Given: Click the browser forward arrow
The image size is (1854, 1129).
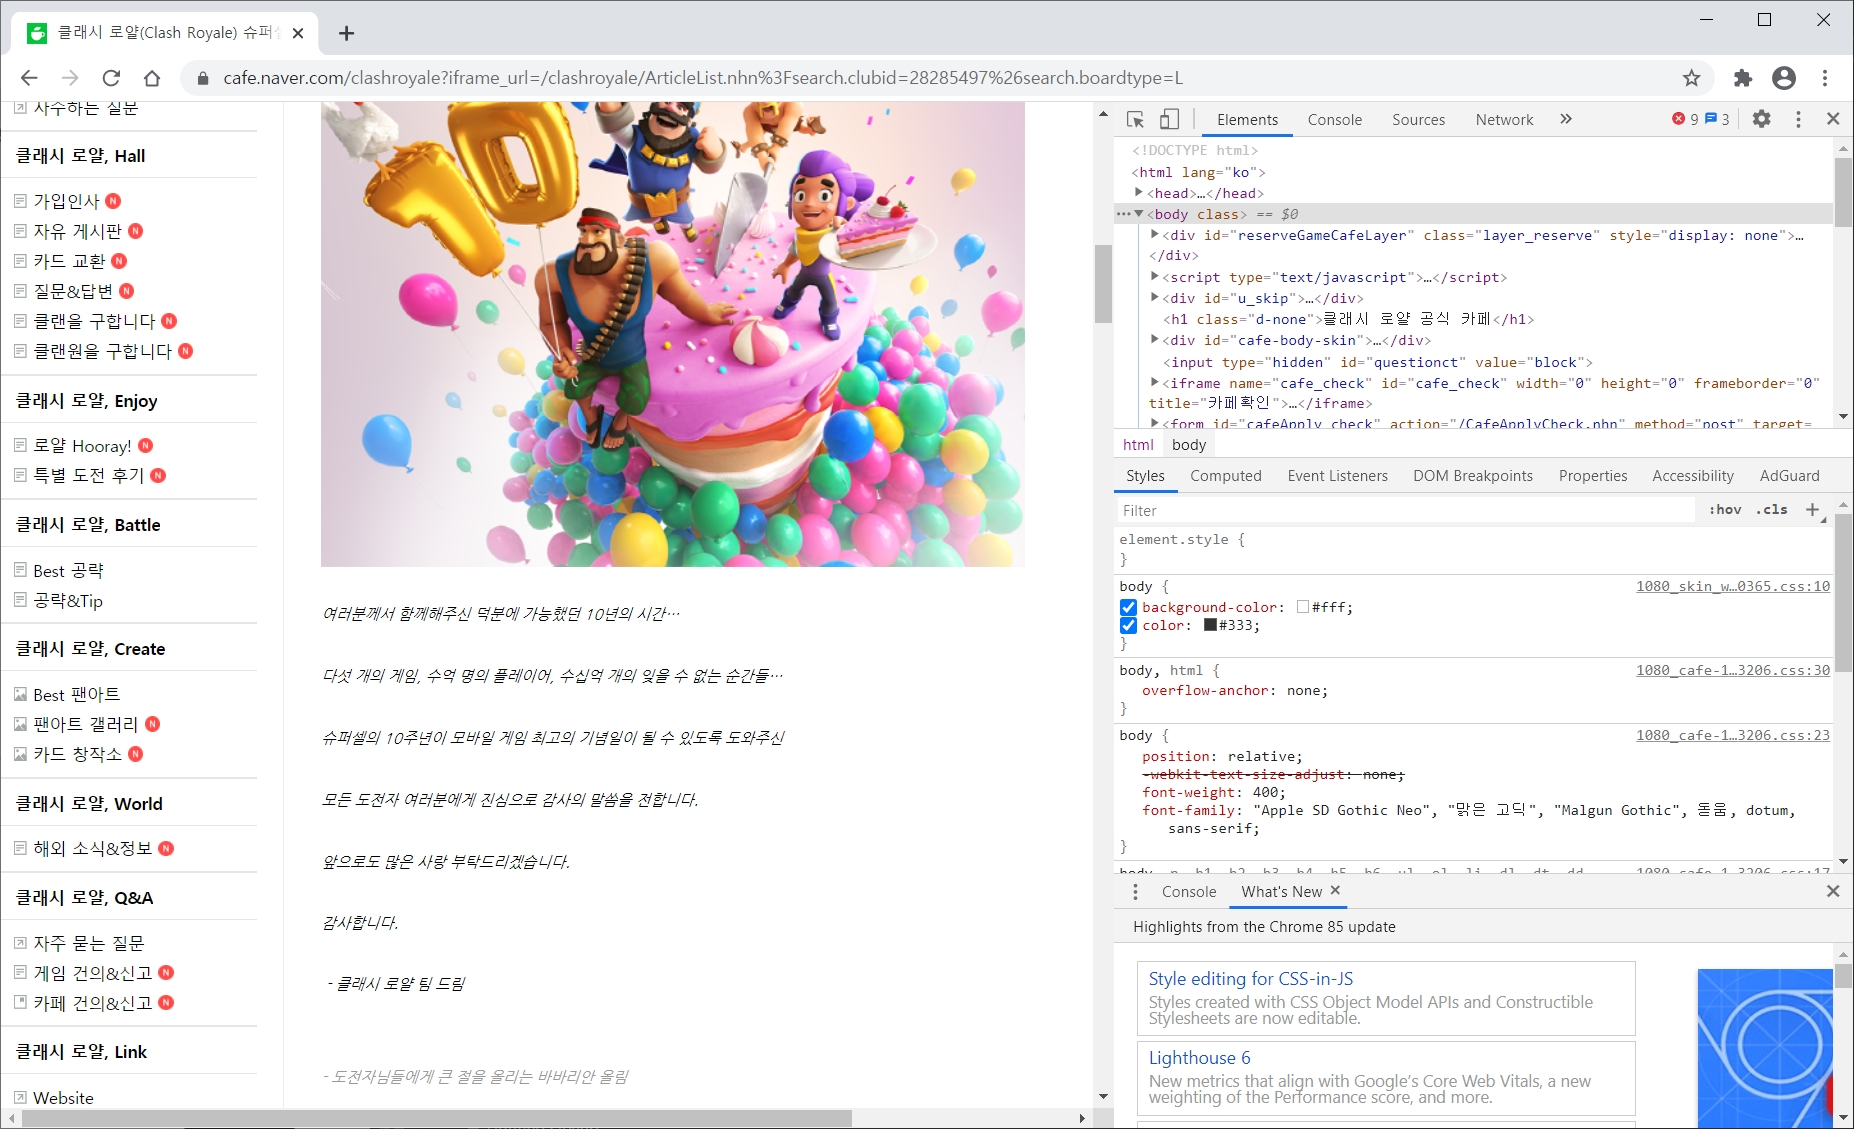Looking at the screenshot, I should tap(70, 78).
